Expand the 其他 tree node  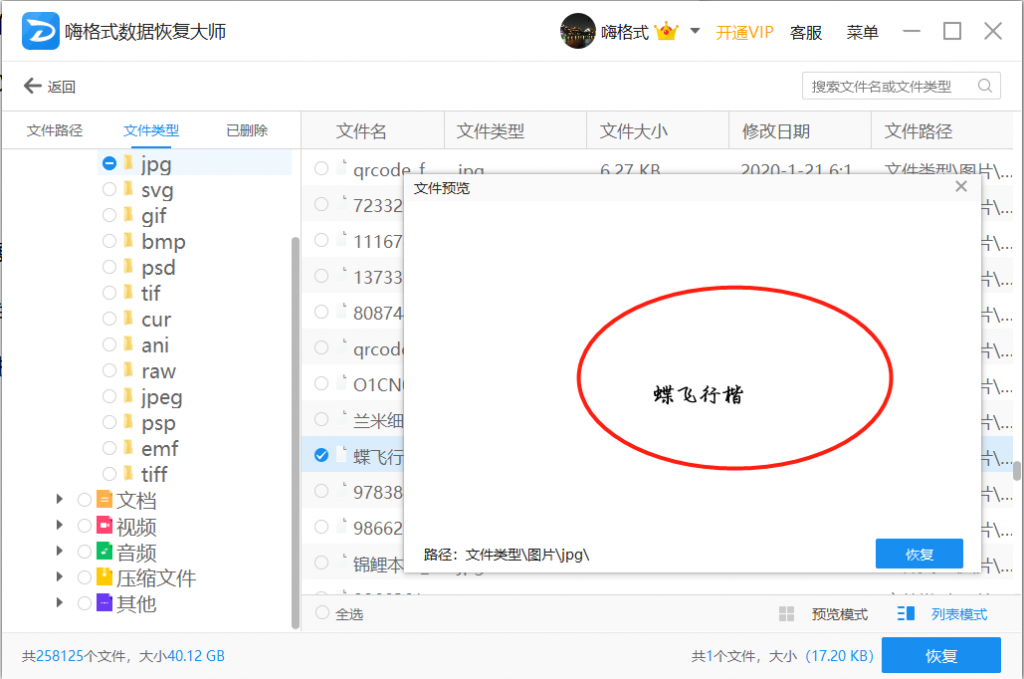pyautogui.click(x=59, y=603)
